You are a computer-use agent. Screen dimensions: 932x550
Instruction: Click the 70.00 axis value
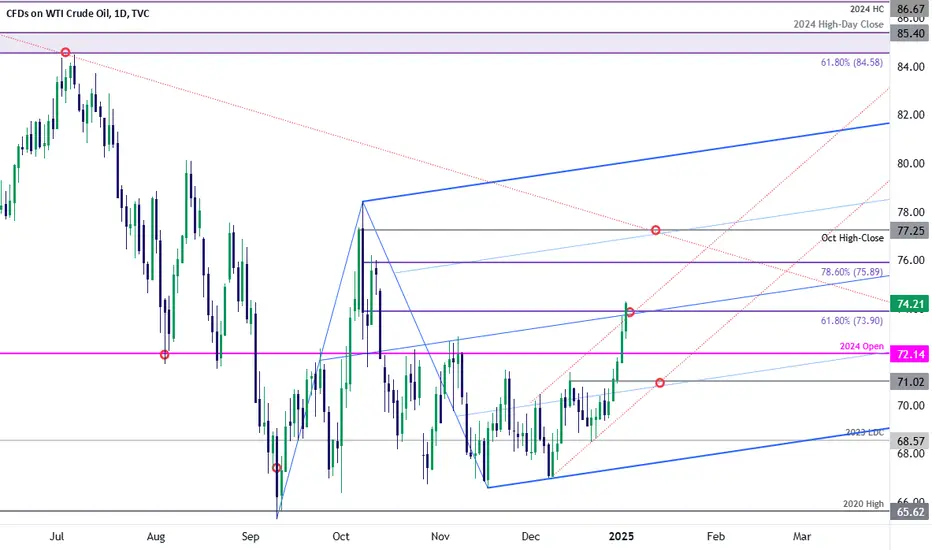(911, 406)
